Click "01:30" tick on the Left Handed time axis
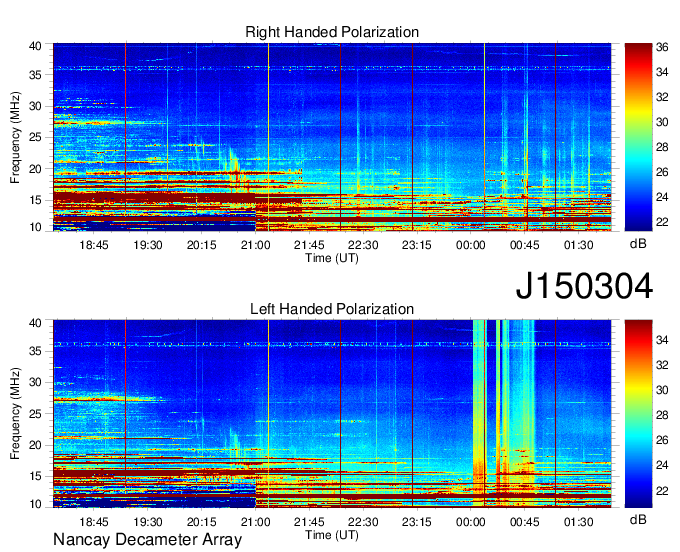This screenshot has height=552, width=680. (578, 522)
